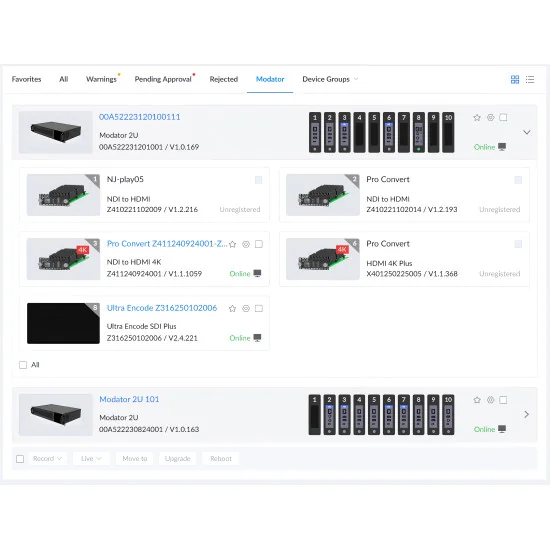Select slot 5 module in Modator 2U 101

coord(374,415)
